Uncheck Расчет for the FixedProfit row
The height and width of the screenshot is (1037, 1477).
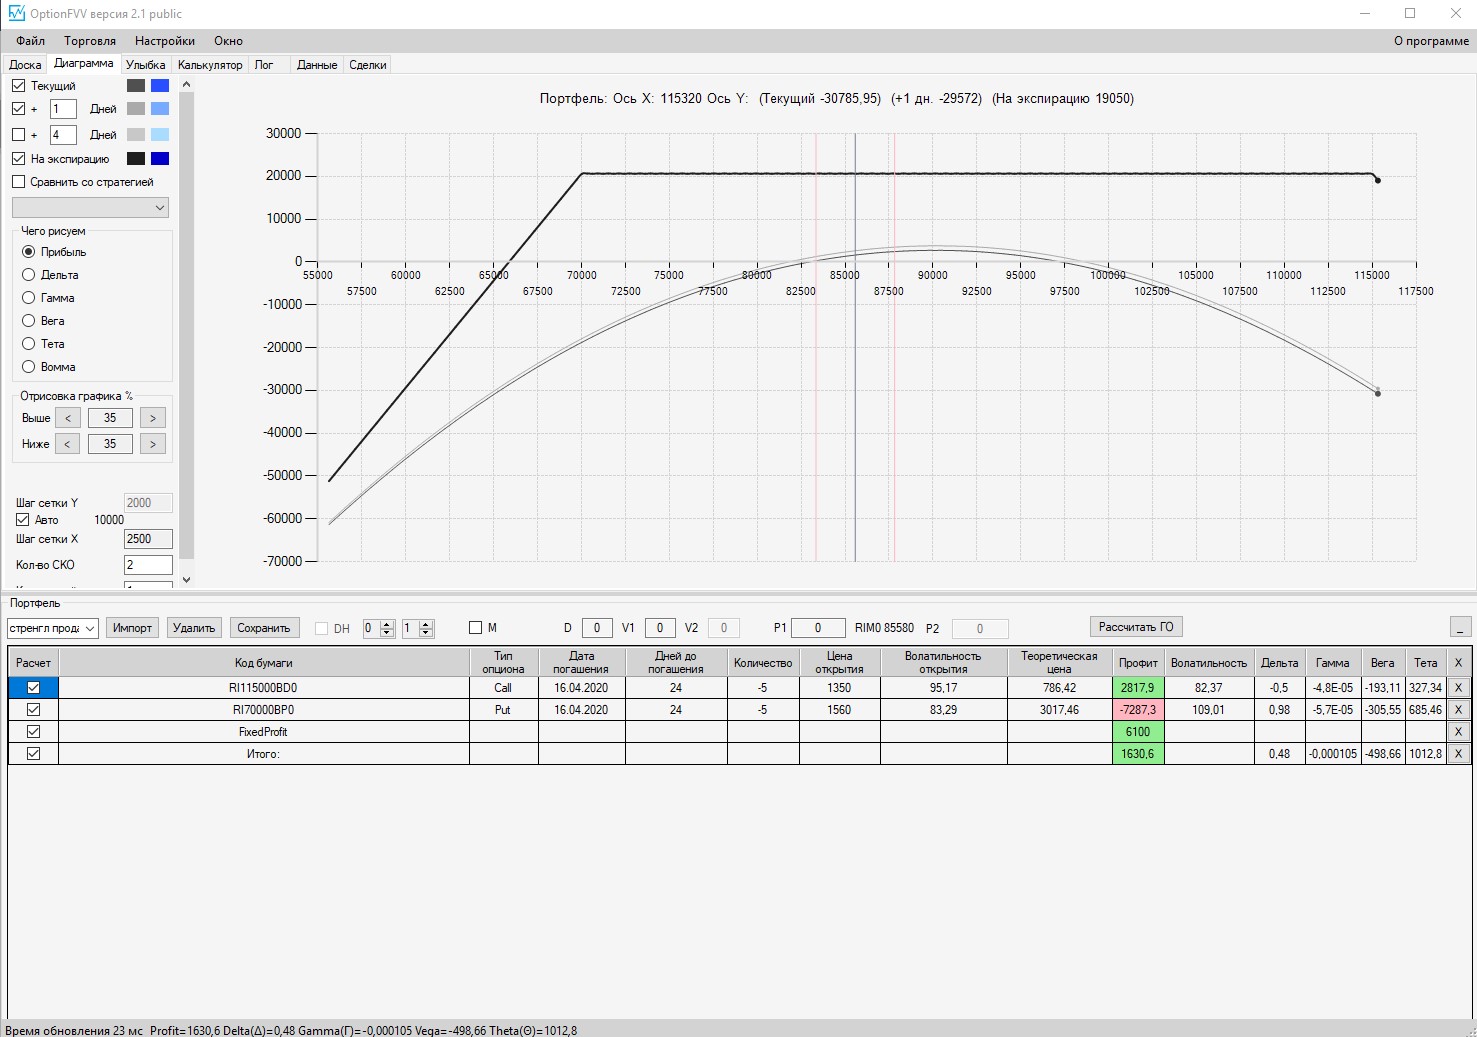pos(33,732)
